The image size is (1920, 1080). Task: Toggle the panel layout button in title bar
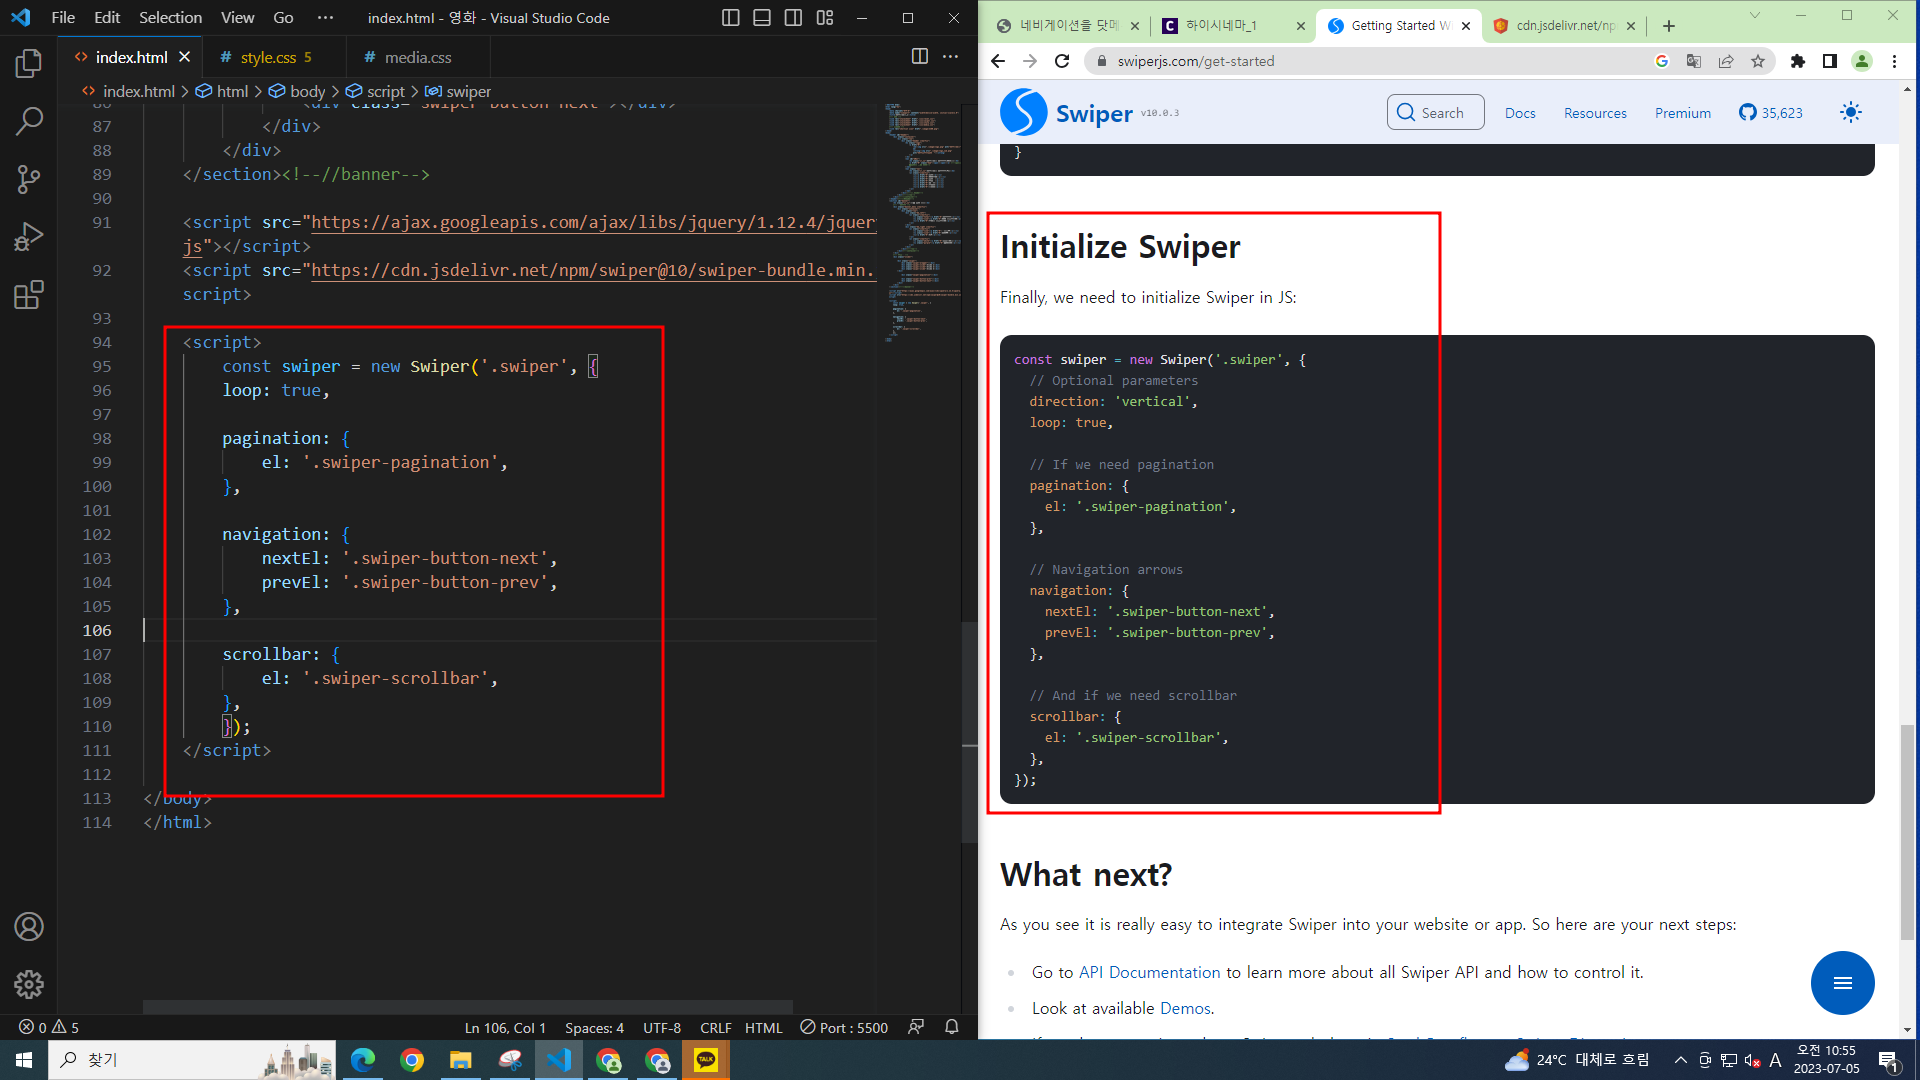coord(761,18)
